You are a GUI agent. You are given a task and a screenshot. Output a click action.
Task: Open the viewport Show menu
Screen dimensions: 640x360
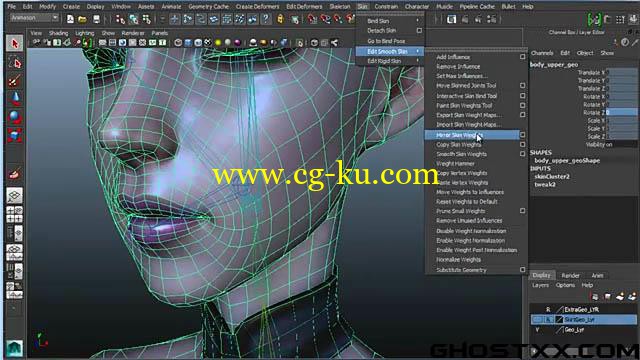point(108,33)
